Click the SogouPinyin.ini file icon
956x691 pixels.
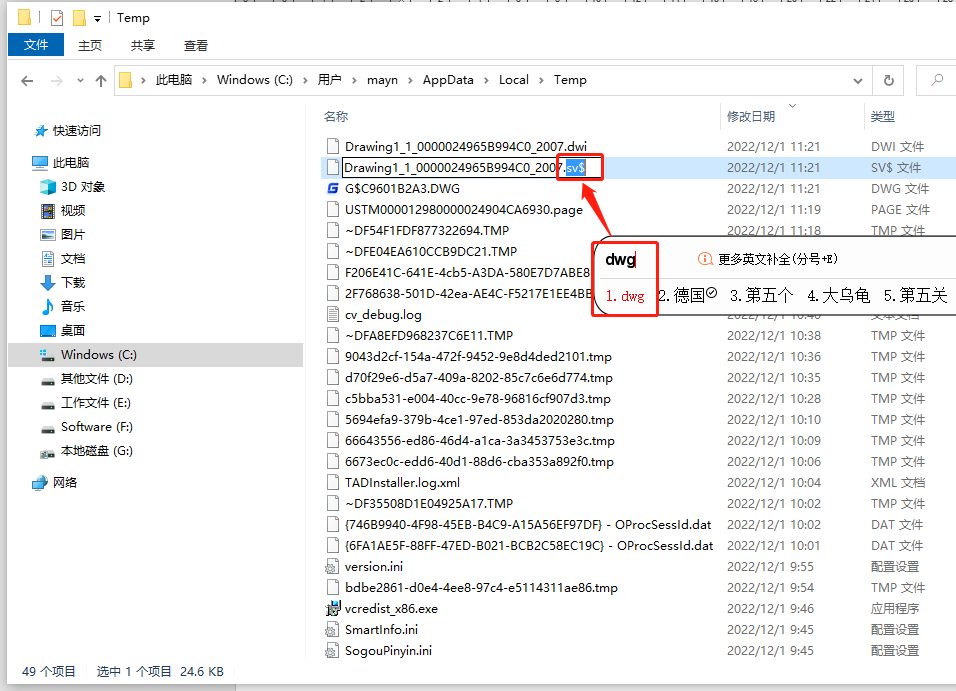click(333, 650)
